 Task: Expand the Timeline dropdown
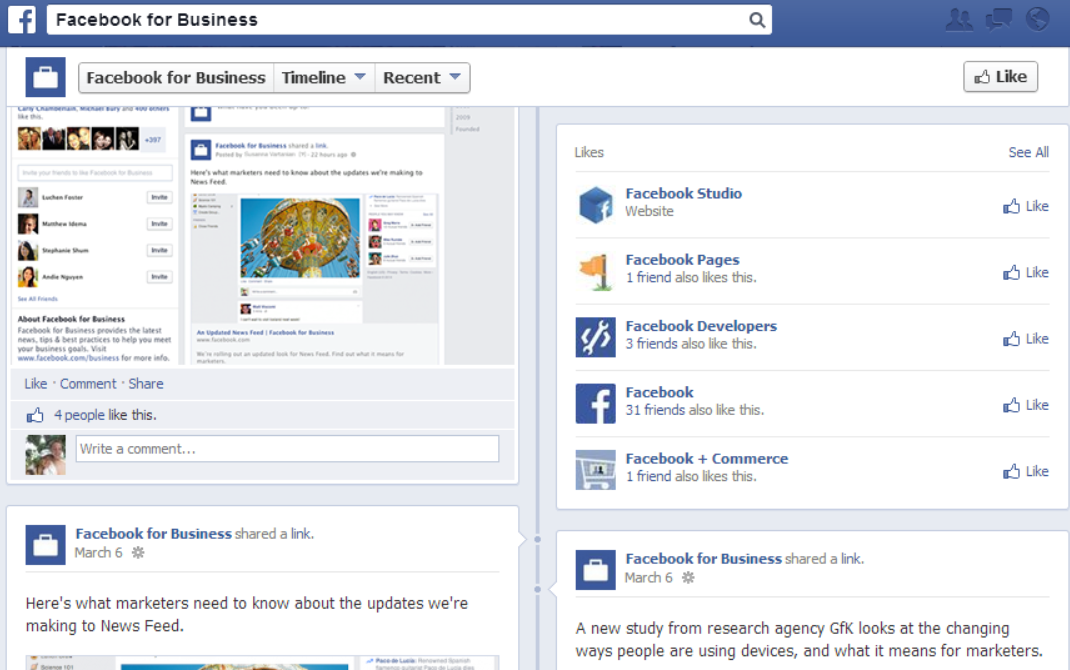tap(324, 78)
